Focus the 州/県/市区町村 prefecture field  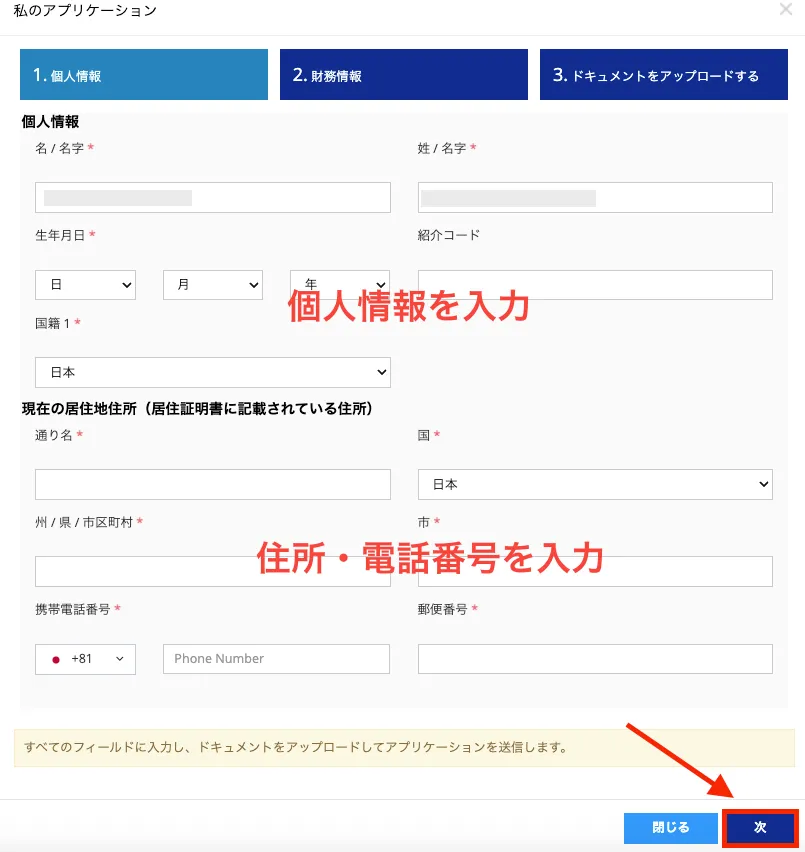pos(212,570)
